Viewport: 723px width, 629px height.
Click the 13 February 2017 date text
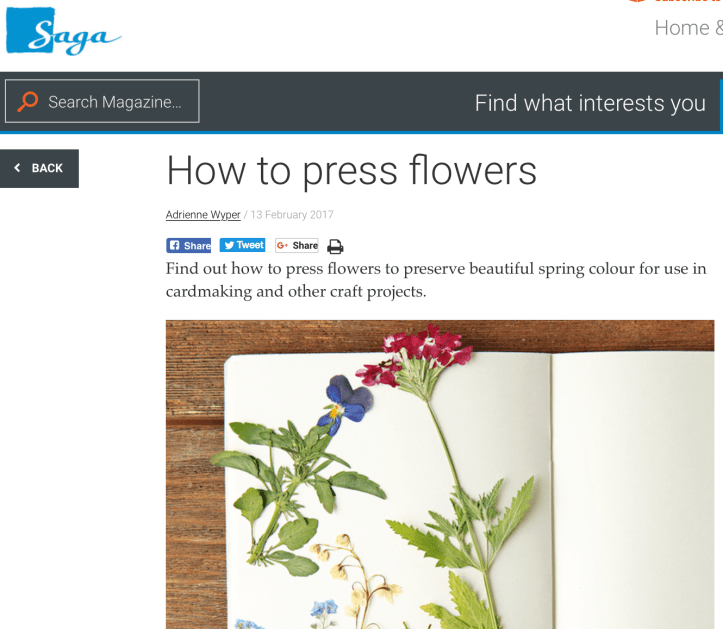point(292,215)
